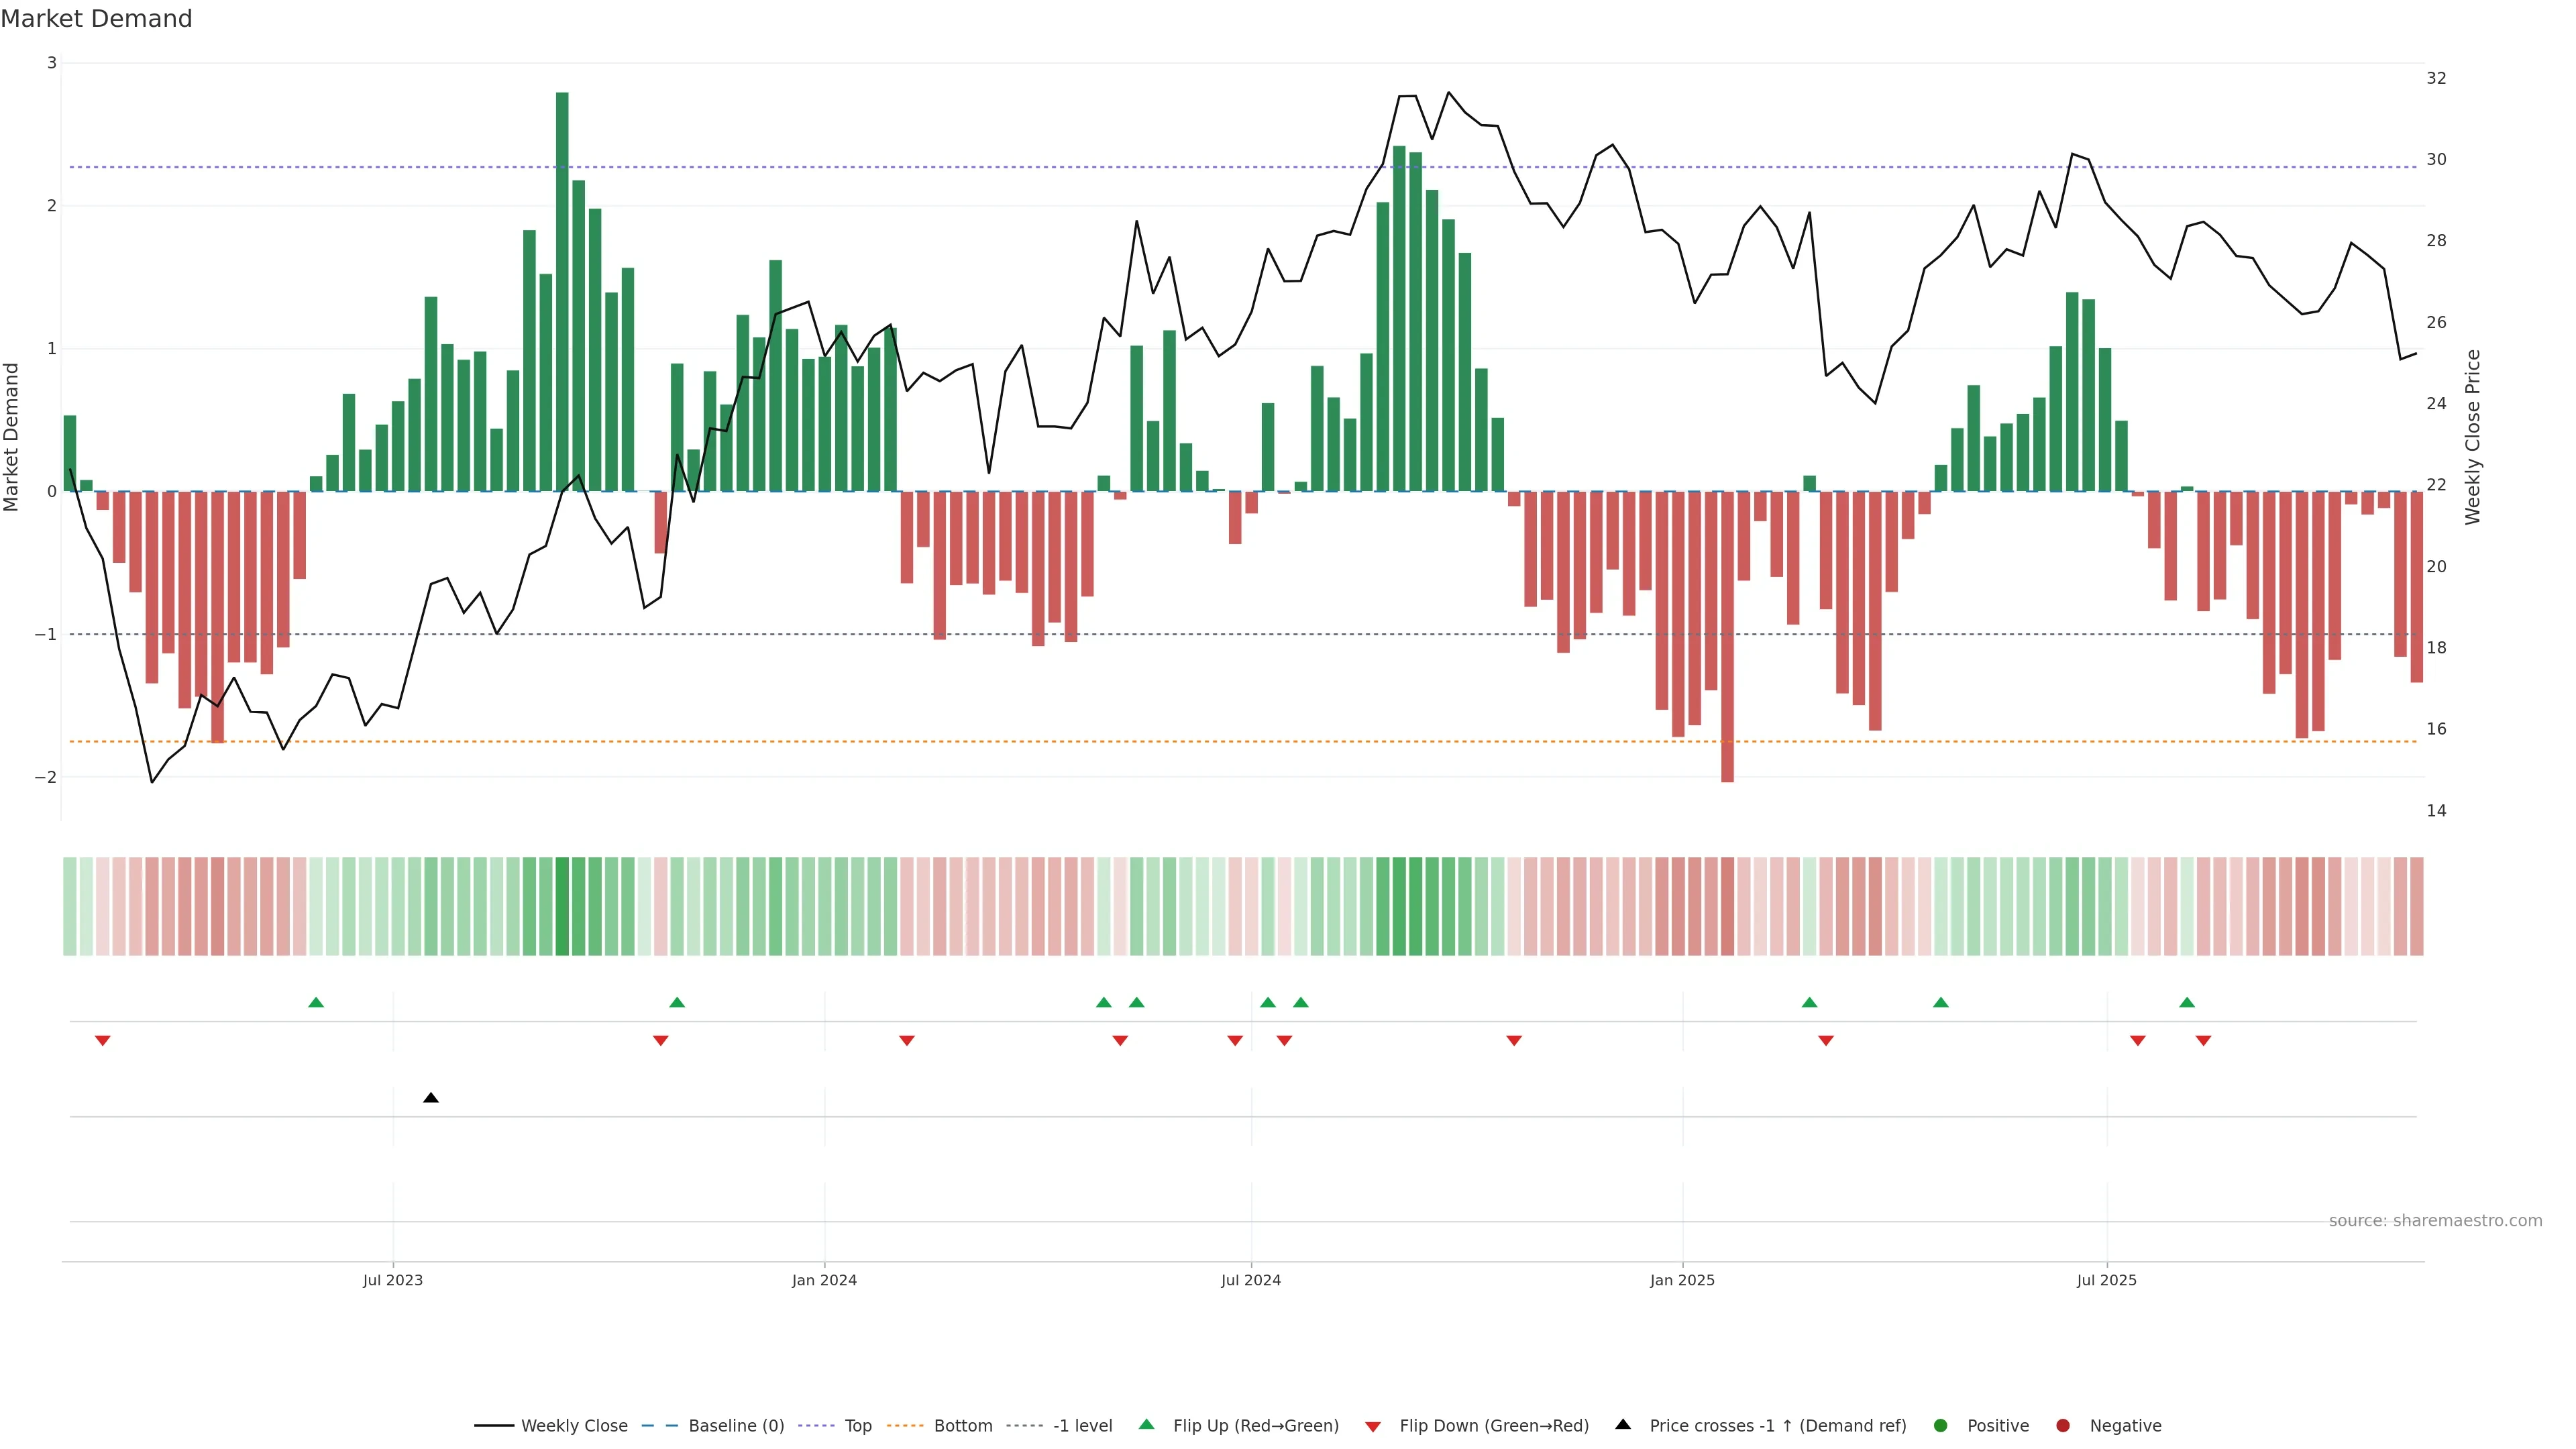Click the Flip Up green triangle legend icon

pos(1147,1425)
